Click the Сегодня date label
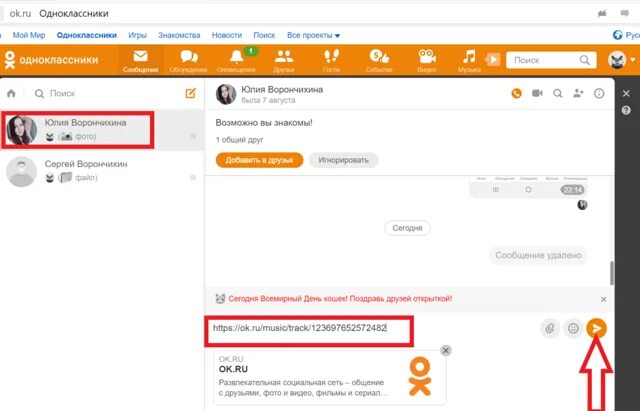The image size is (640, 411). [407, 228]
